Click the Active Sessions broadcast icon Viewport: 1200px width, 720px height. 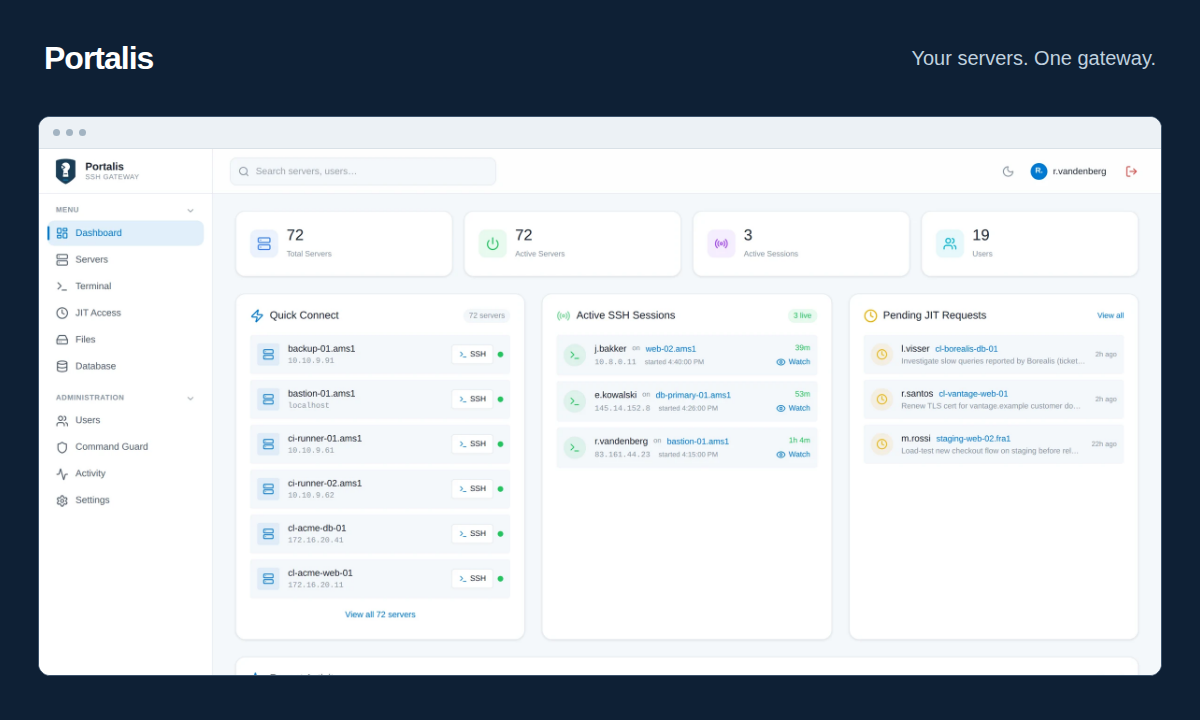[x=721, y=243]
